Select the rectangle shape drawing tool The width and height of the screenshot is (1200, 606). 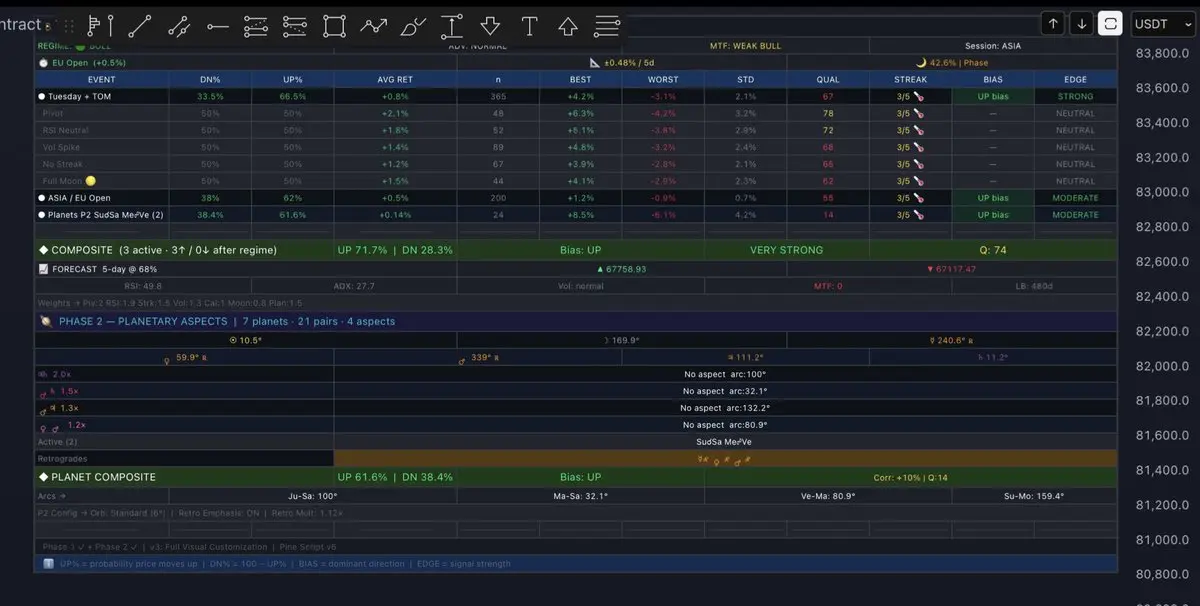click(334, 26)
